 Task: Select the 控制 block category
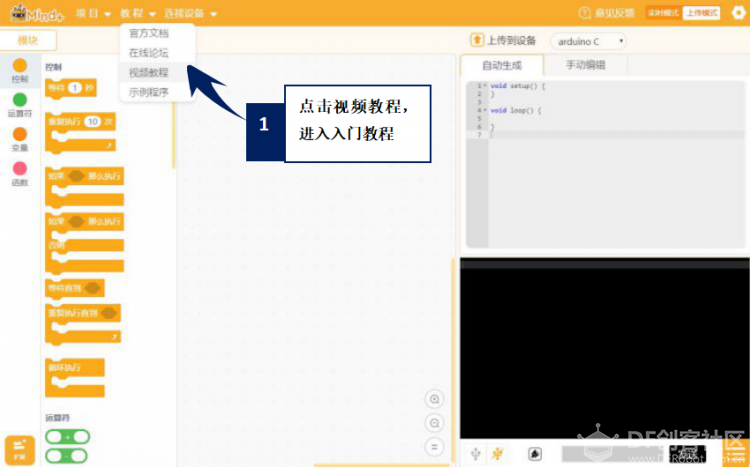pos(20,71)
